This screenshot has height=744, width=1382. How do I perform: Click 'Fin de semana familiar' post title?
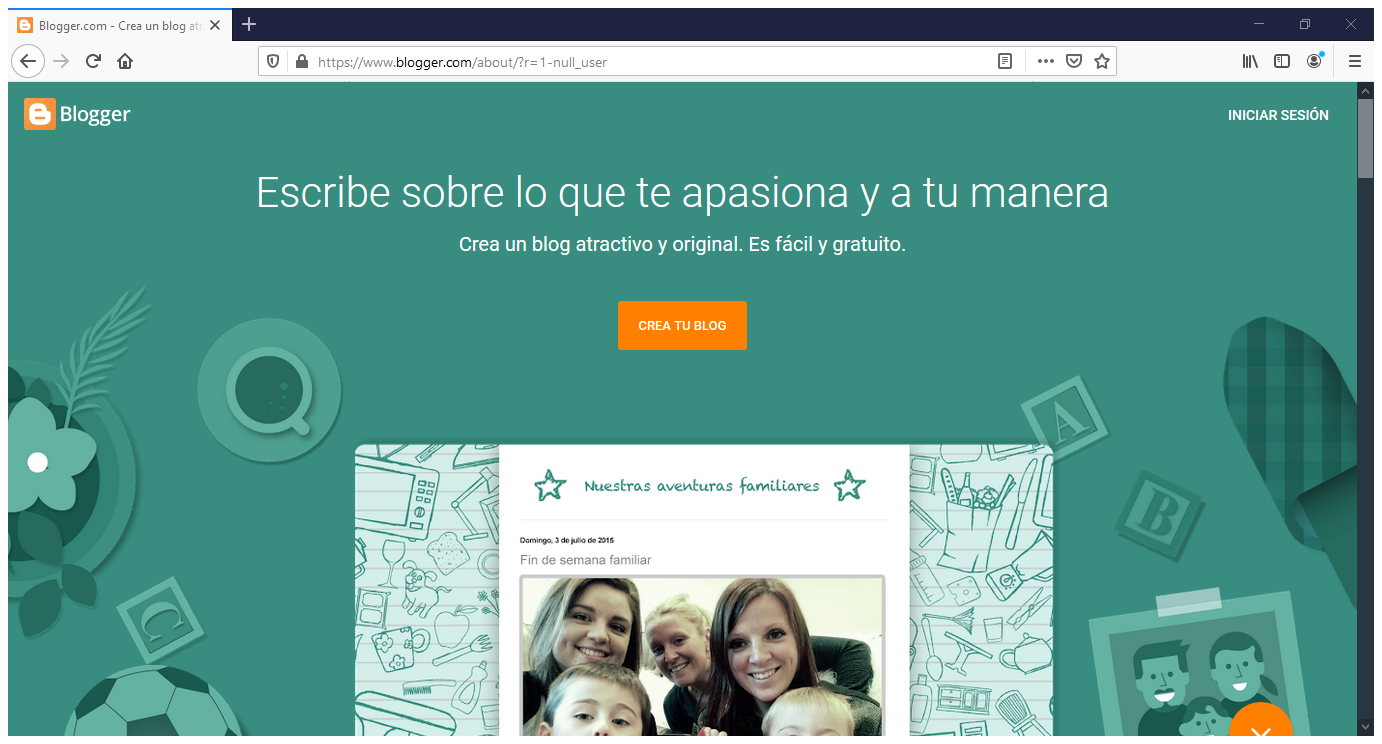pos(585,560)
